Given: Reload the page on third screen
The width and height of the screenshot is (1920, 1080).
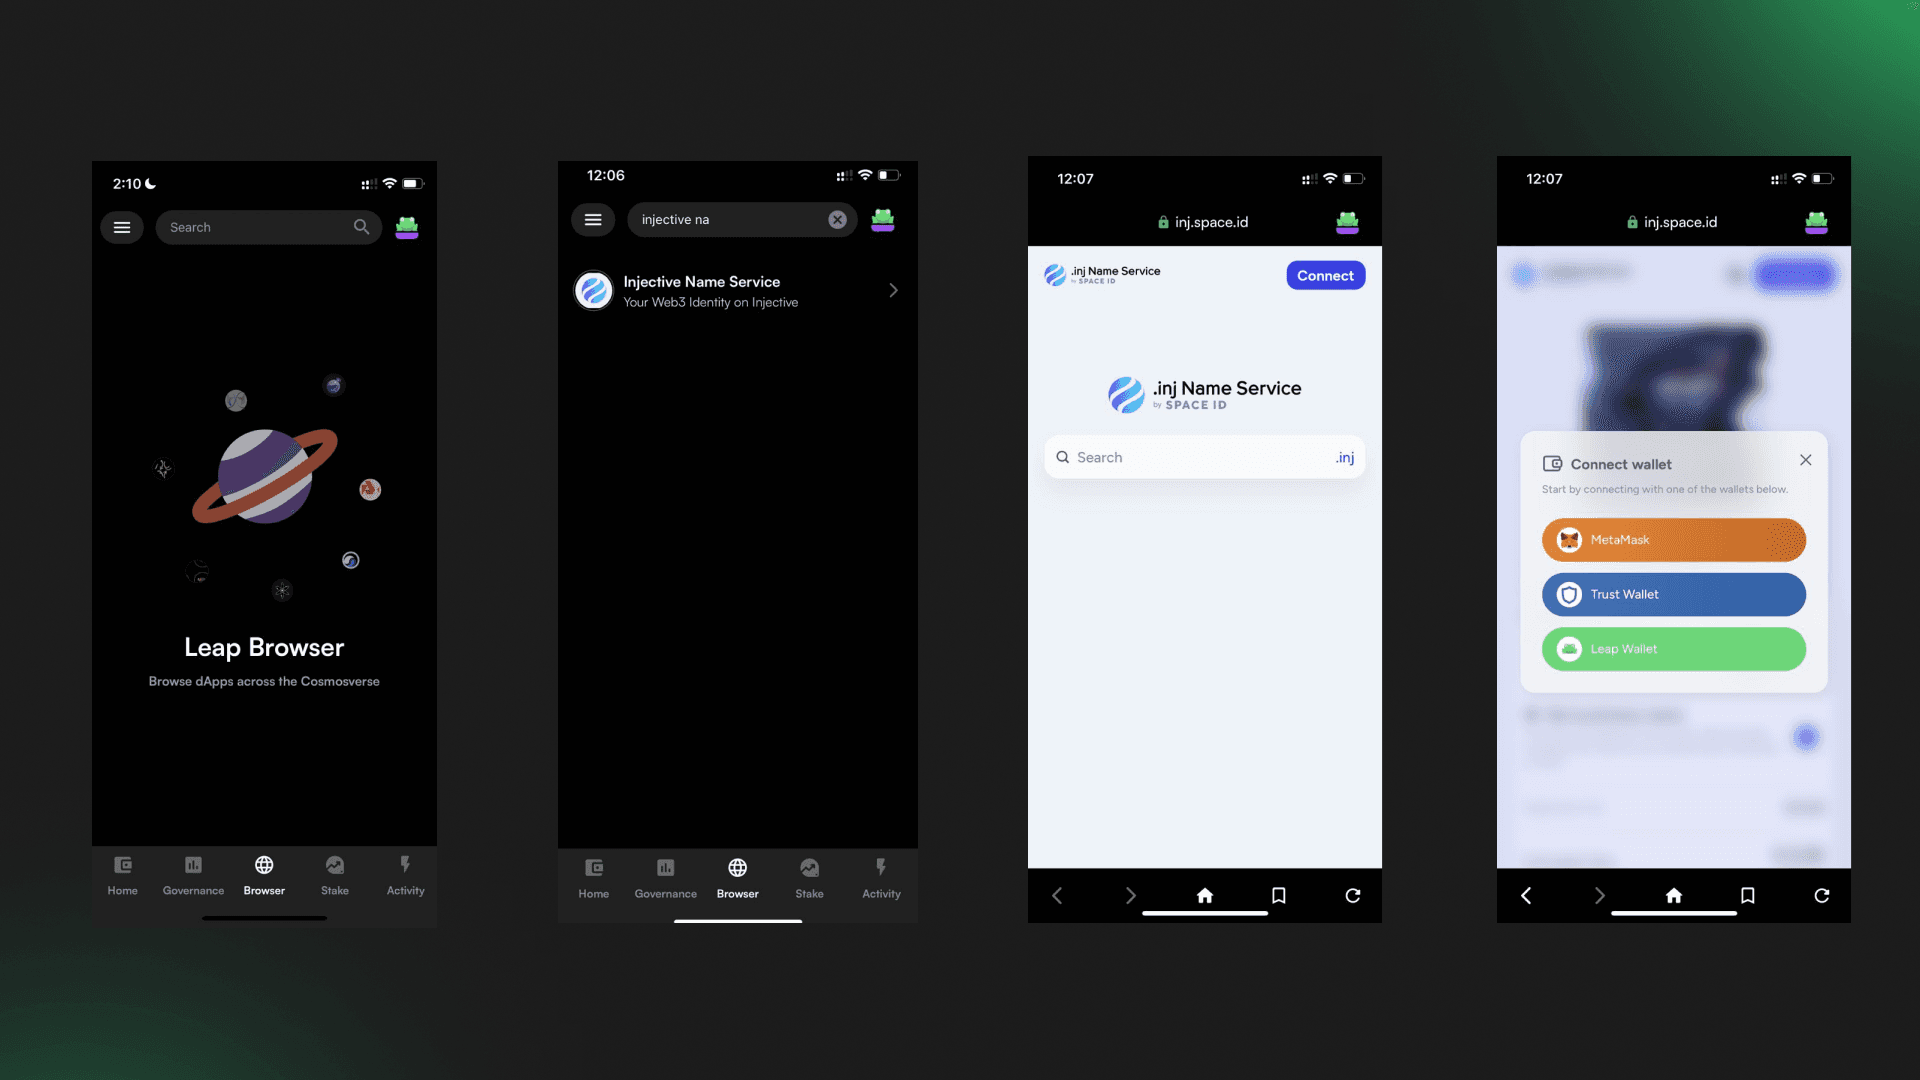Looking at the screenshot, I should pyautogui.click(x=1352, y=896).
